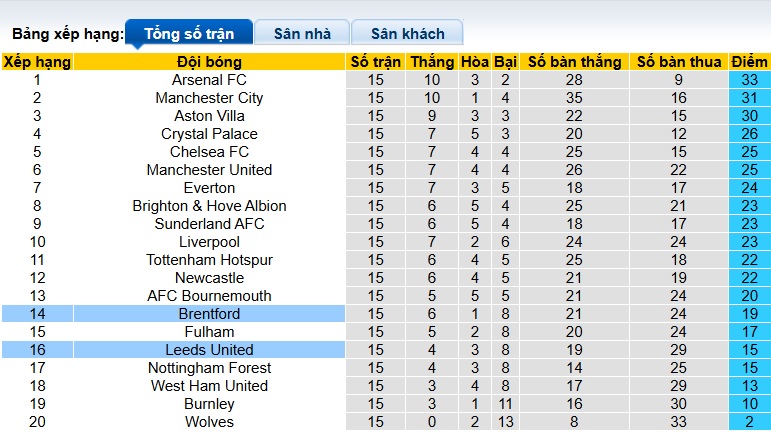Viewport: 771px width, 432px height.
Task: Click the Số bàn thắng column header
Action: pyautogui.click(x=574, y=62)
